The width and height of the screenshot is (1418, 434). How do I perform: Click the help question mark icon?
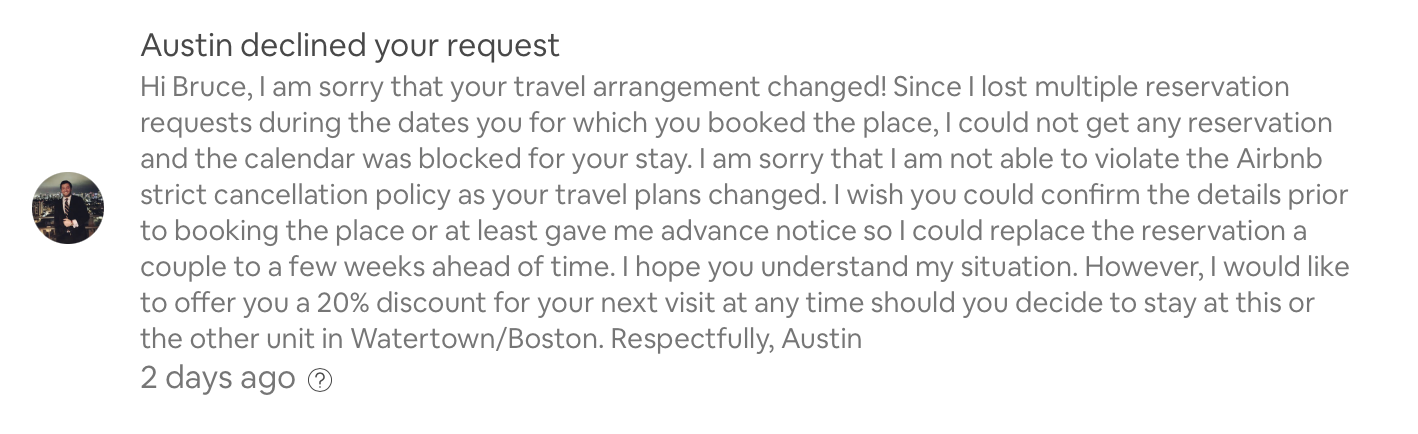[320, 381]
